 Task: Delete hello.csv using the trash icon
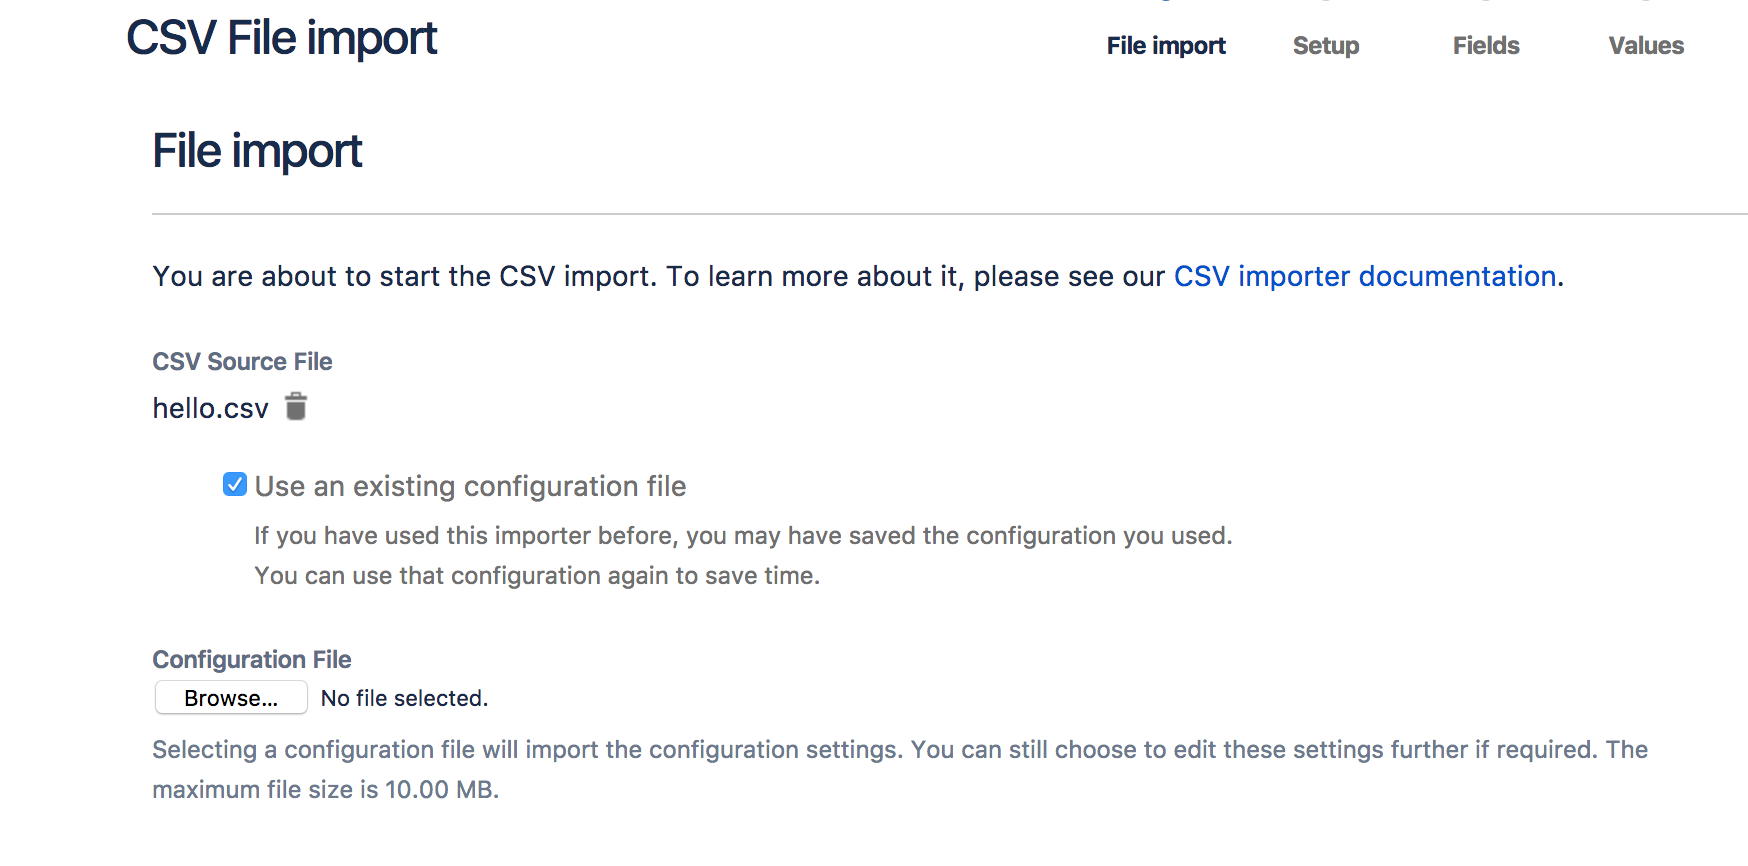(296, 407)
